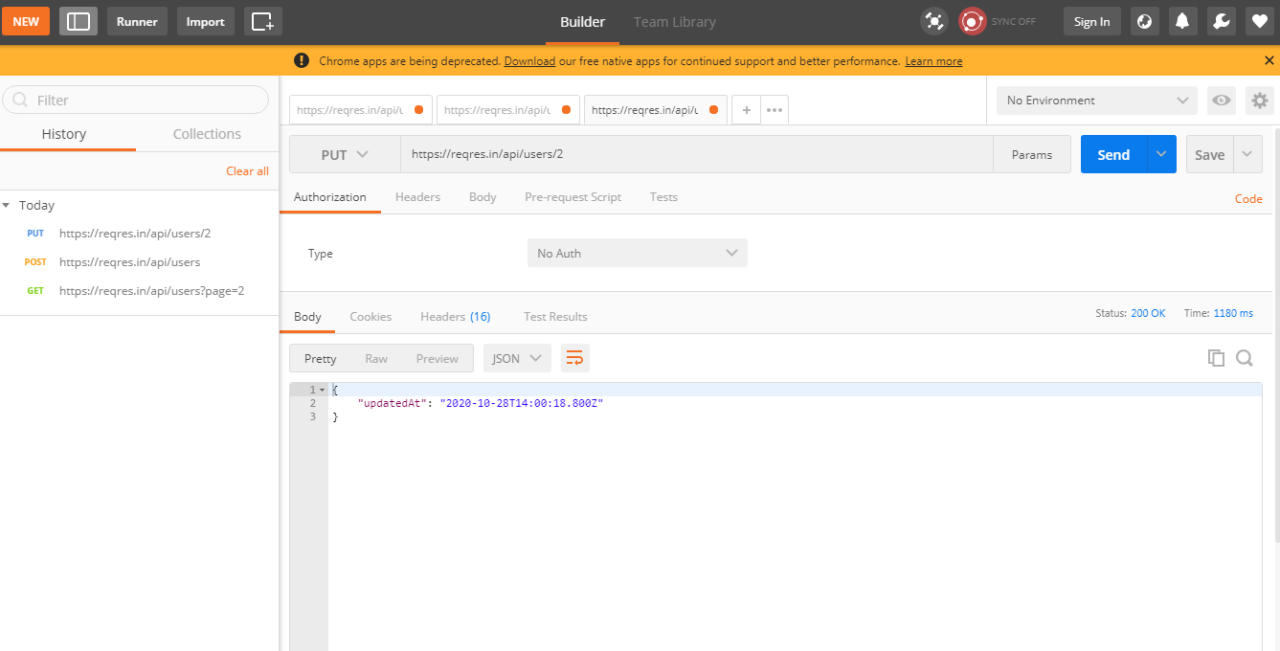Viewport: 1280px width, 651px height.
Task: Toggle line wrap in response viewer
Action: pos(574,358)
